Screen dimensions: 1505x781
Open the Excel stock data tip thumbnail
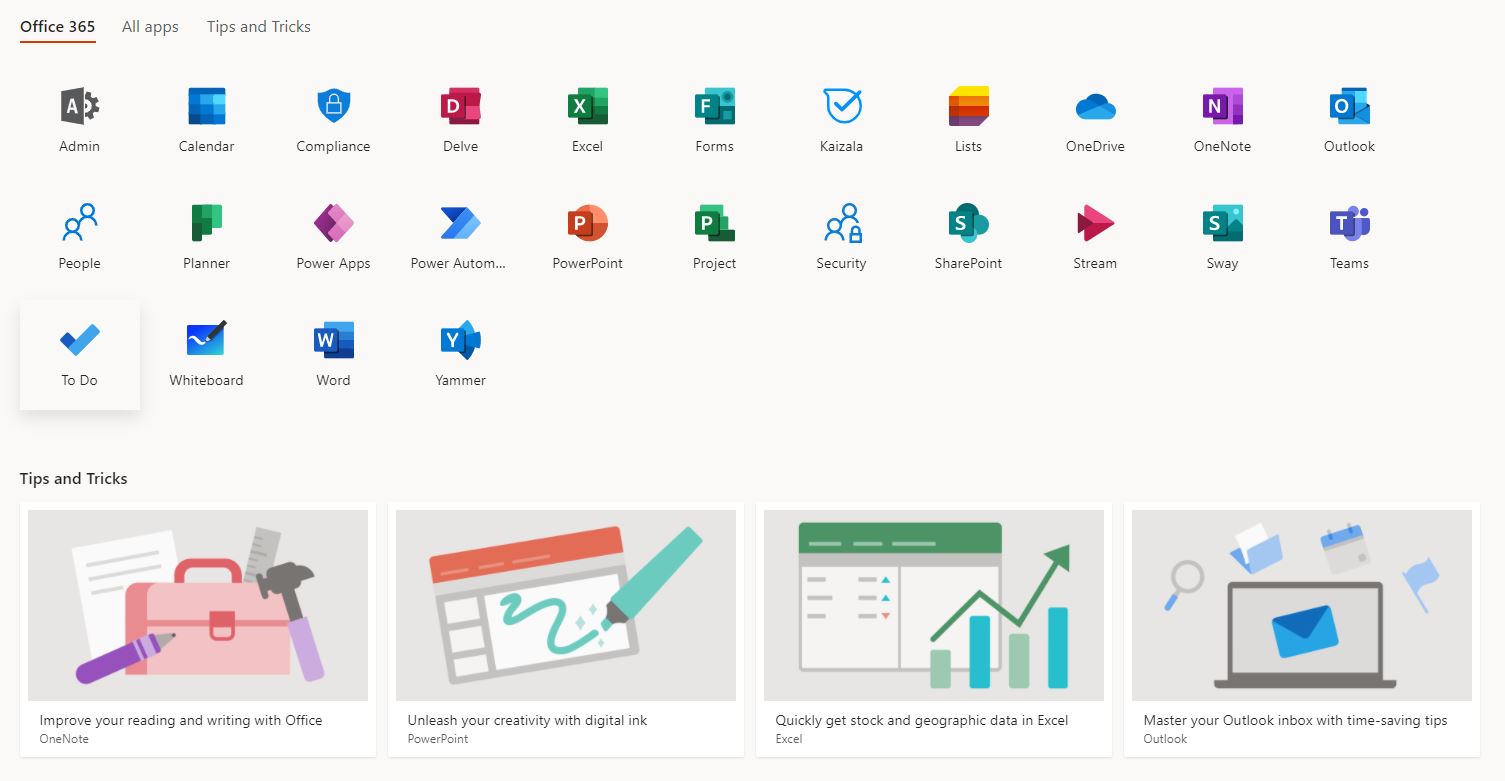click(x=934, y=605)
